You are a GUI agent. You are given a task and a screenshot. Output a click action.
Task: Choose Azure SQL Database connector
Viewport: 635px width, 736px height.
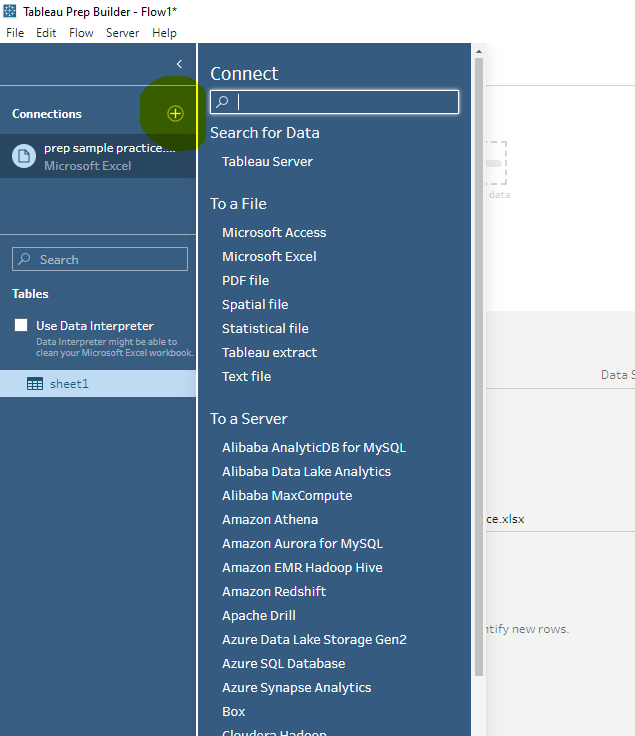(x=283, y=664)
